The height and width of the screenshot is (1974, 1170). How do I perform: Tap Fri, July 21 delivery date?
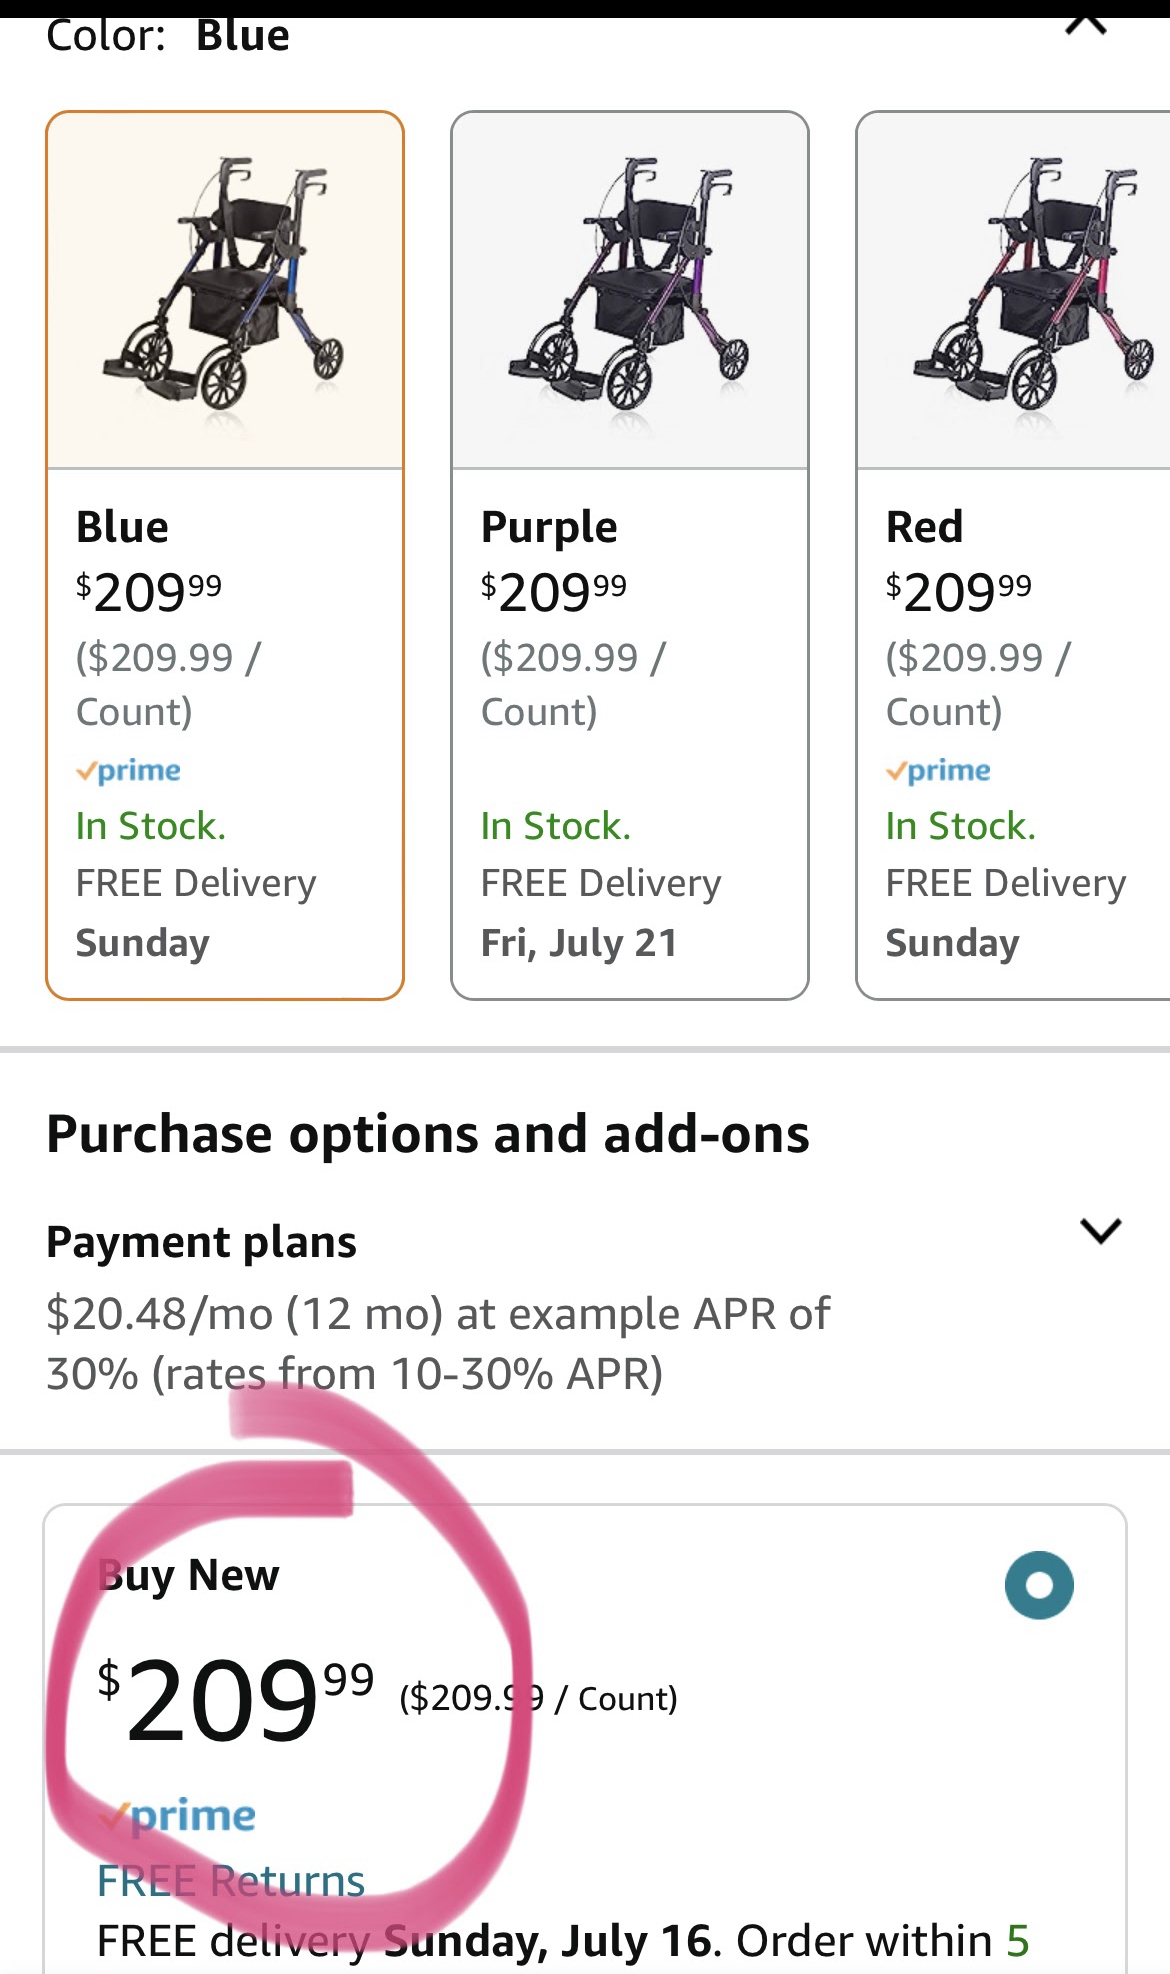tap(579, 943)
